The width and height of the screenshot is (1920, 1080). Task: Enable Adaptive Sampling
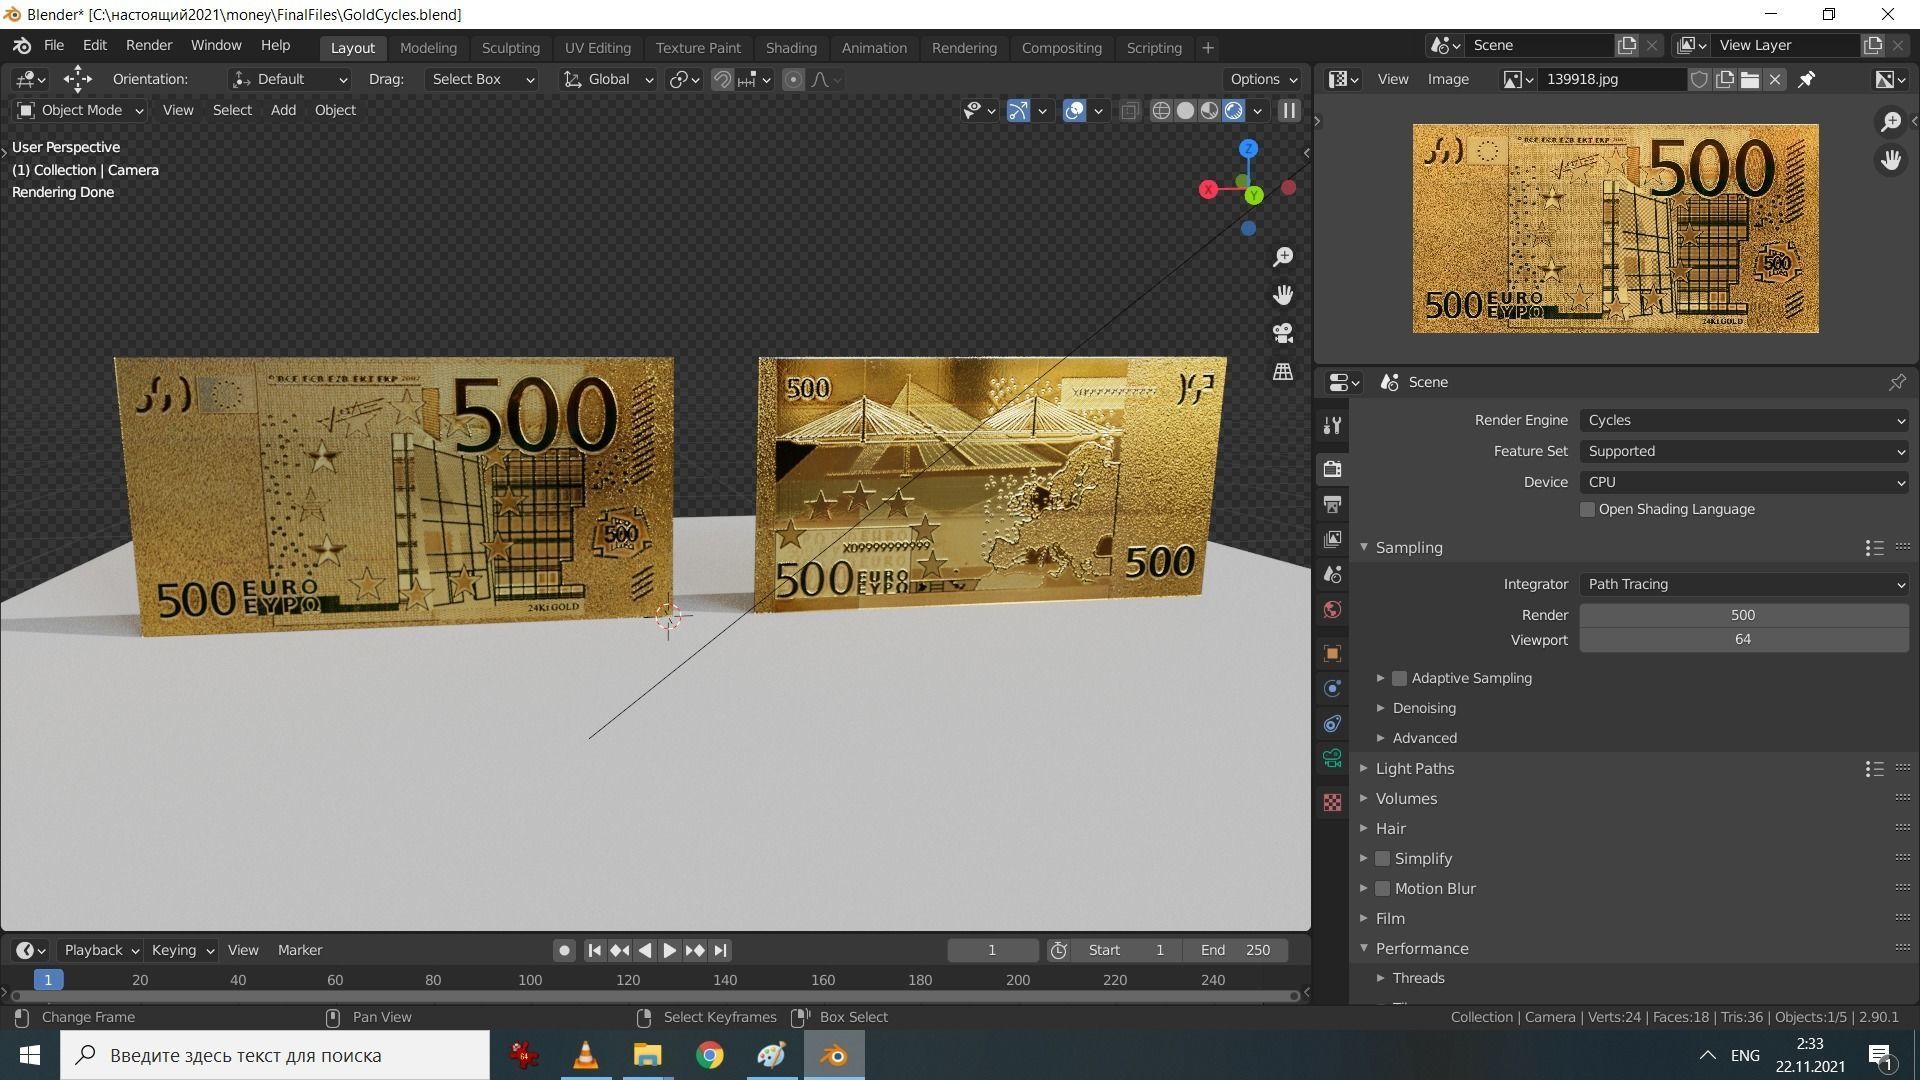[1399, 678]
